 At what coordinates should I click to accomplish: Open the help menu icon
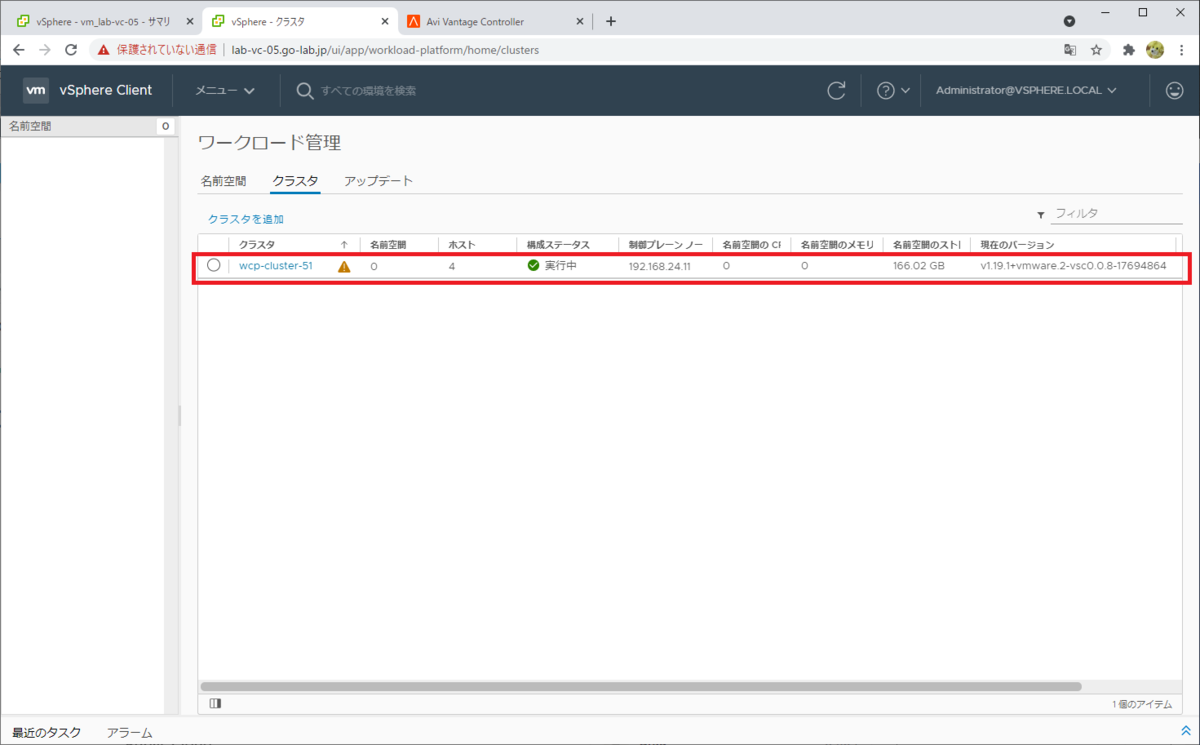(886, 89)
